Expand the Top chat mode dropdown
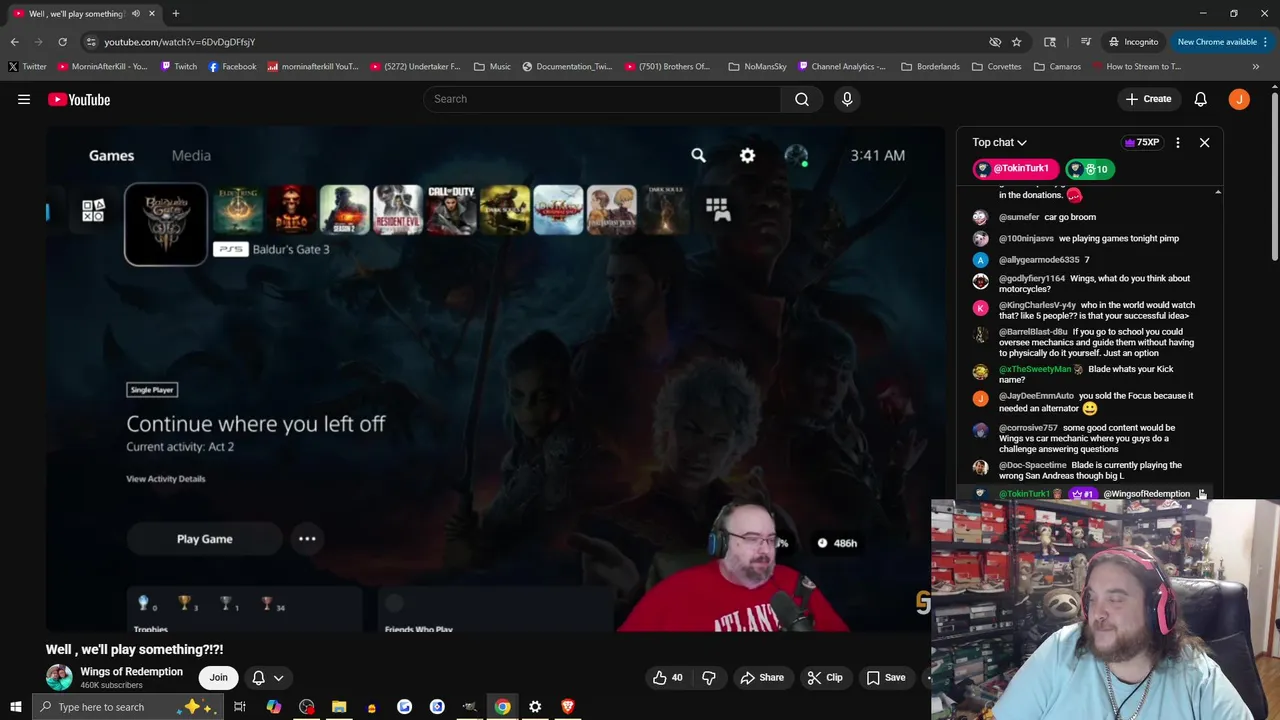The height and width of the screenshot is (720, 1280). (x=999, y=143)
